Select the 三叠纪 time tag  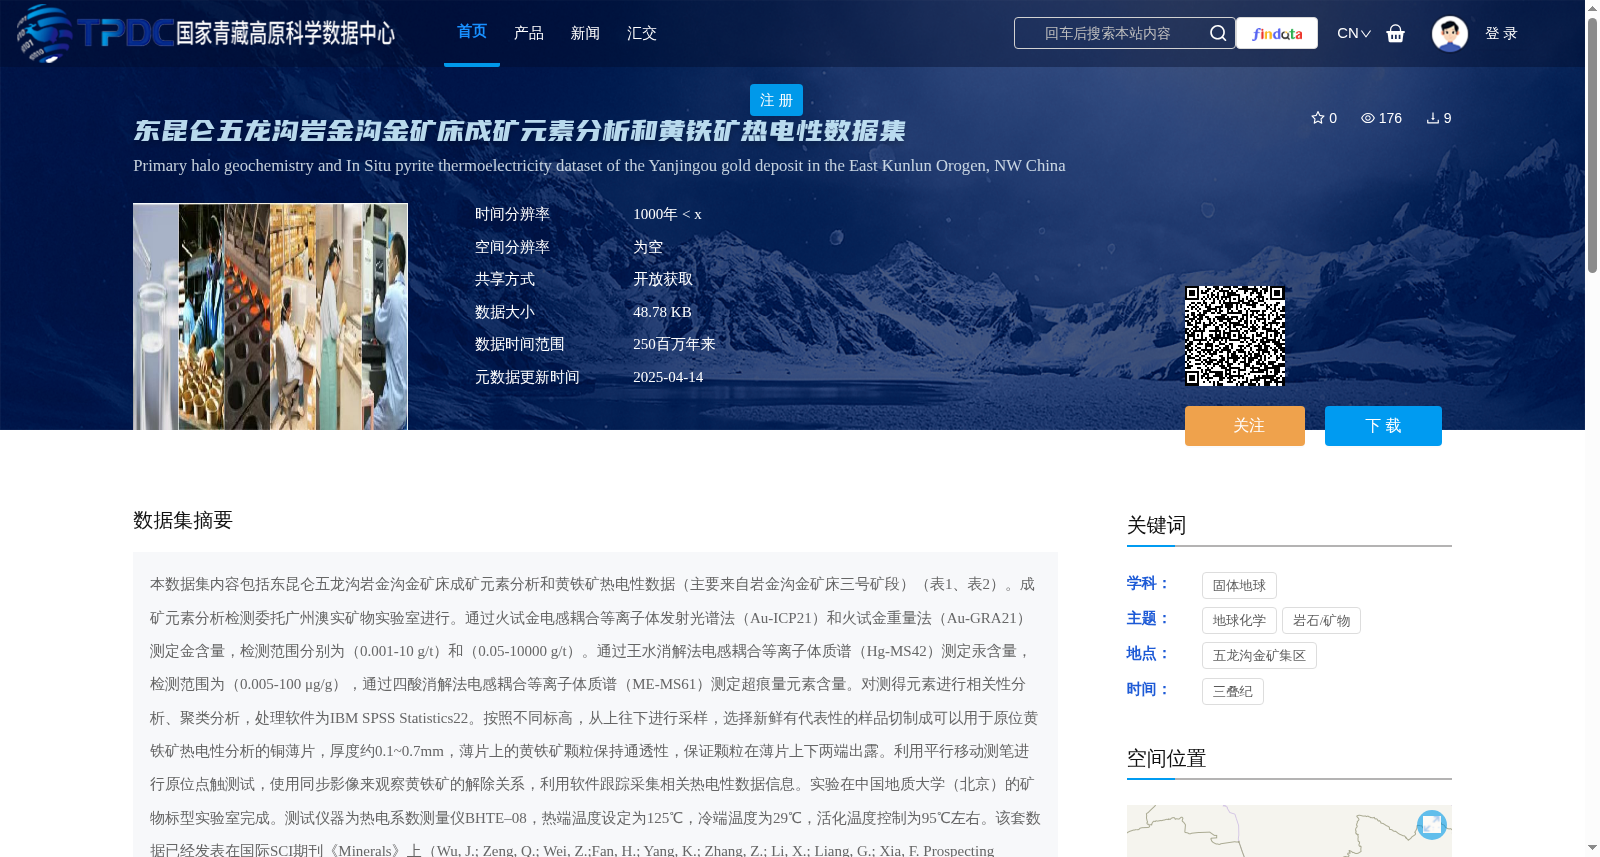(1232, 692)
